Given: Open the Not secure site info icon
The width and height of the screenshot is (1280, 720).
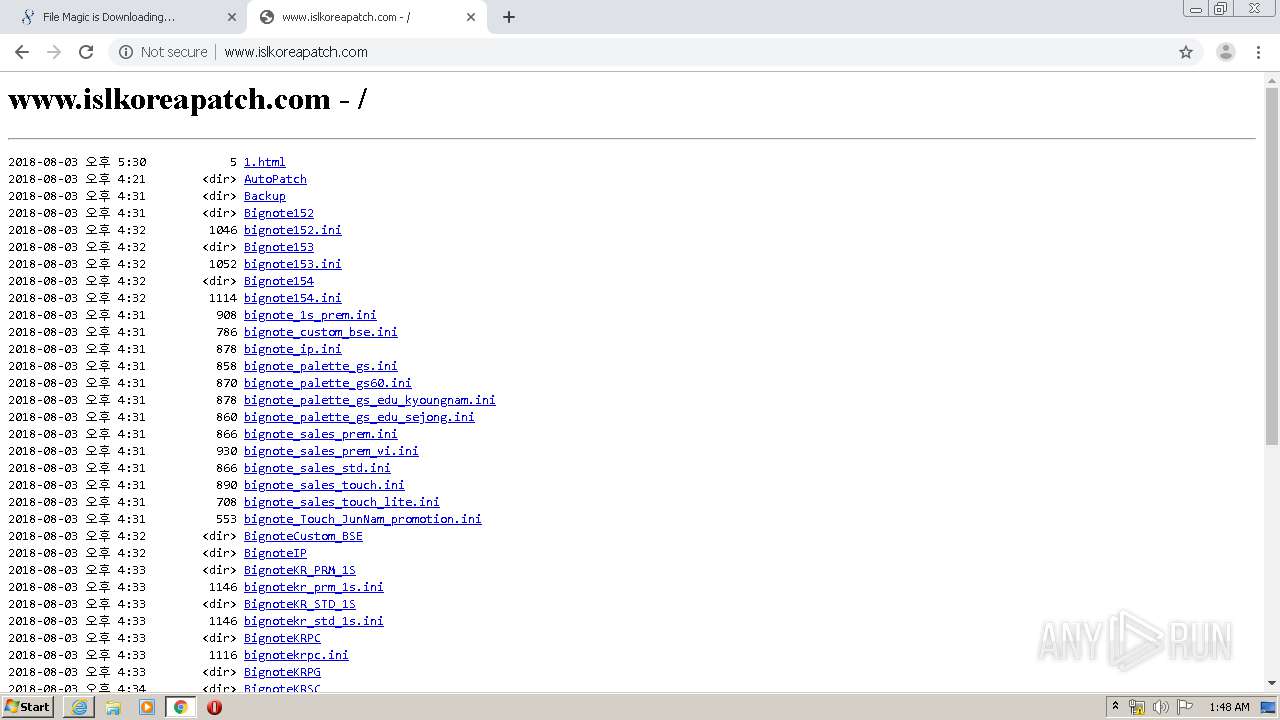Looking at the screenshot, I should pyautogui.click(x=126, y=52).
